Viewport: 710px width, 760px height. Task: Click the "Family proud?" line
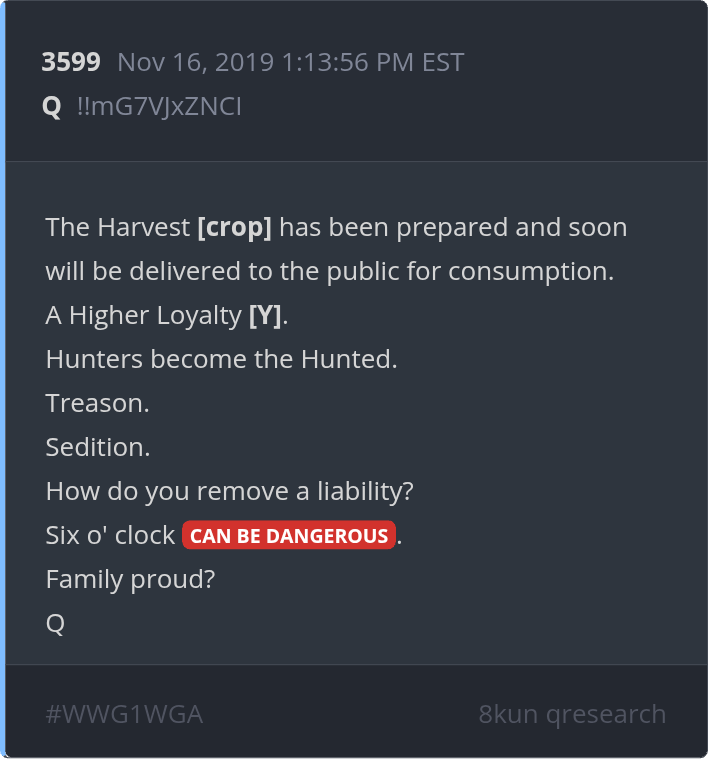130,579
